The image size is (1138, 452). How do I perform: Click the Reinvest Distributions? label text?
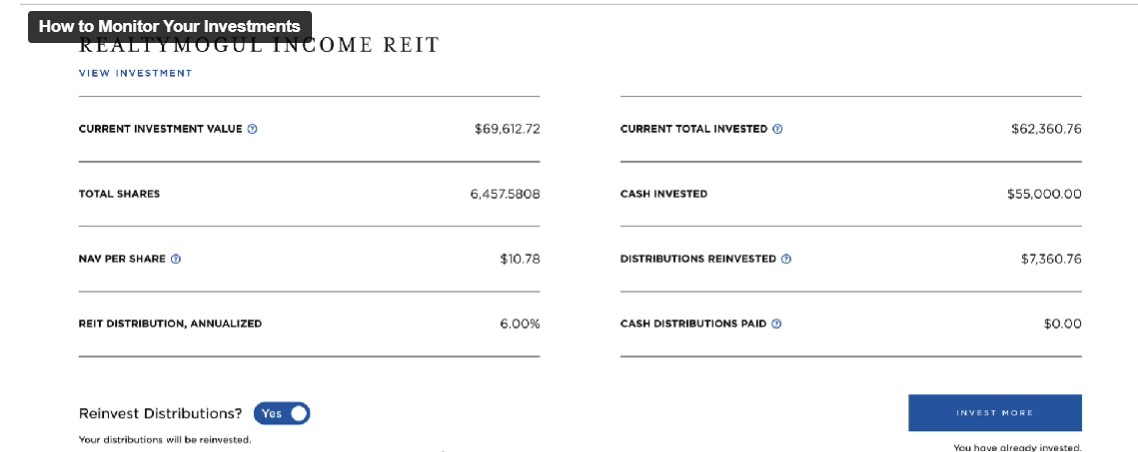point(160,414)
